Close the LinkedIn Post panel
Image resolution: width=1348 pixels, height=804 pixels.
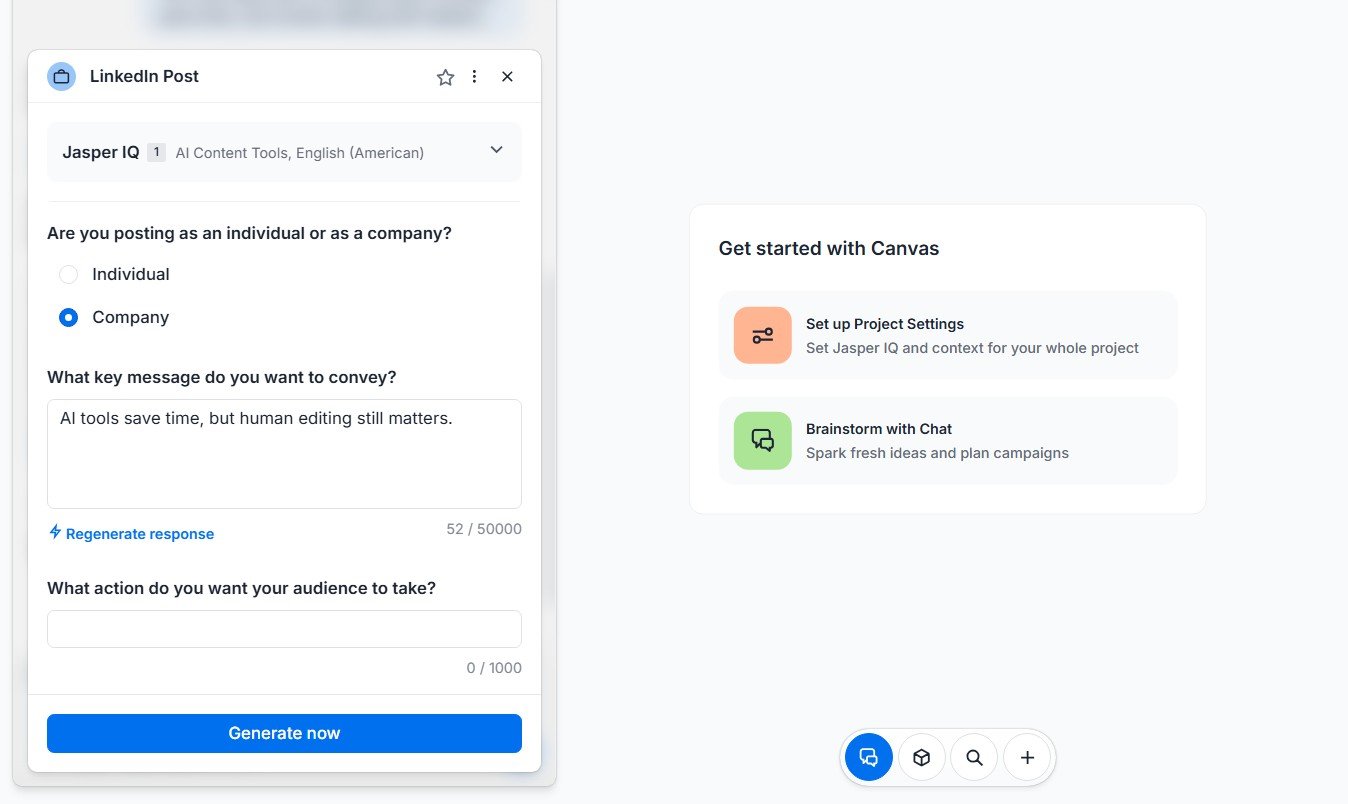[x=507, y=77]
